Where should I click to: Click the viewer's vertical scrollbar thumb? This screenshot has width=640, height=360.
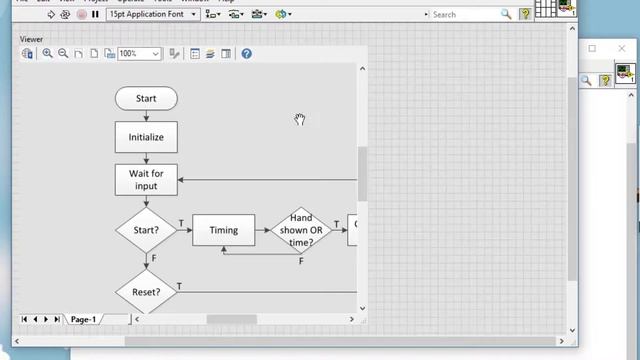[362, 174]
